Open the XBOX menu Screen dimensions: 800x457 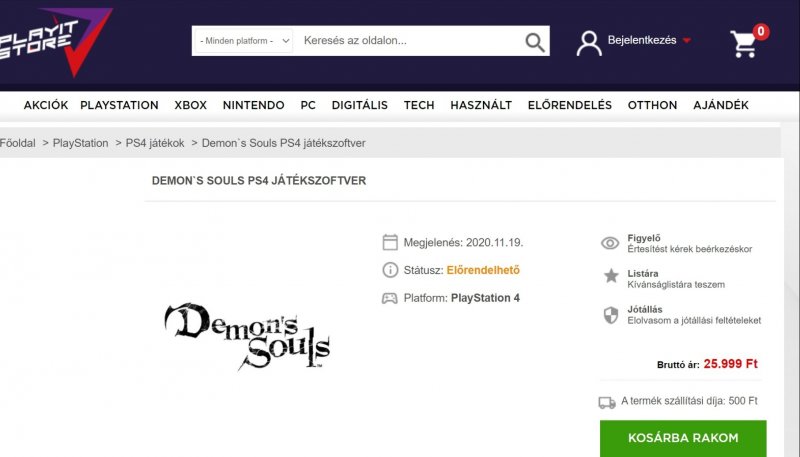190,105
